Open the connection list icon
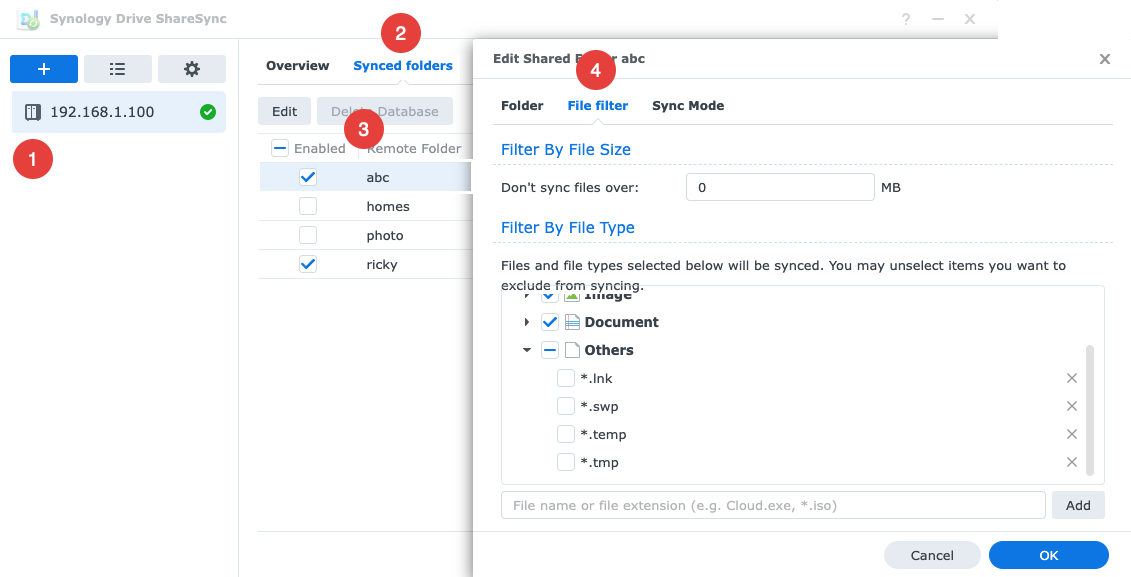This screenshot has width=1131, height=577. (x=117, y=68)
